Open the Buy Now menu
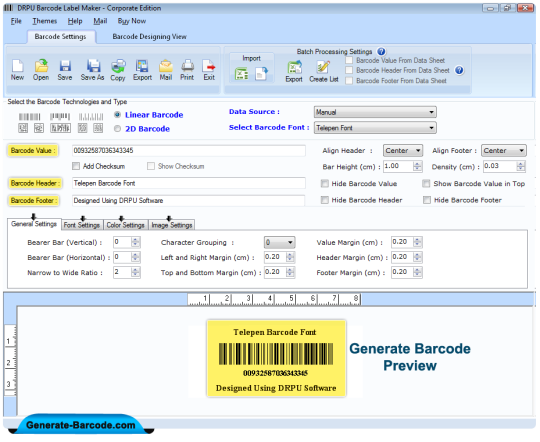This screenshot has width=540, height=442. point(132,21)
